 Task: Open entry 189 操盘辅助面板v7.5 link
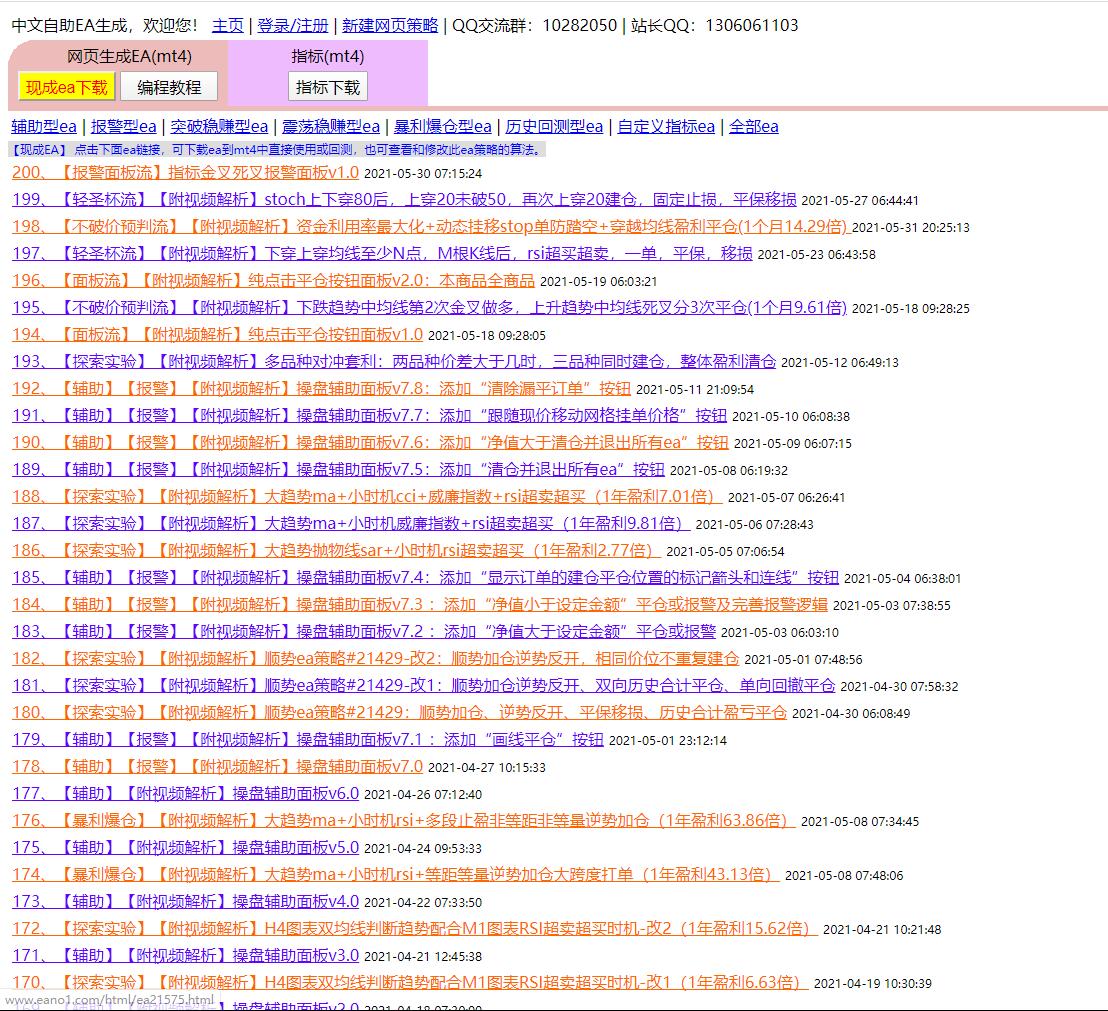(338, 470)
